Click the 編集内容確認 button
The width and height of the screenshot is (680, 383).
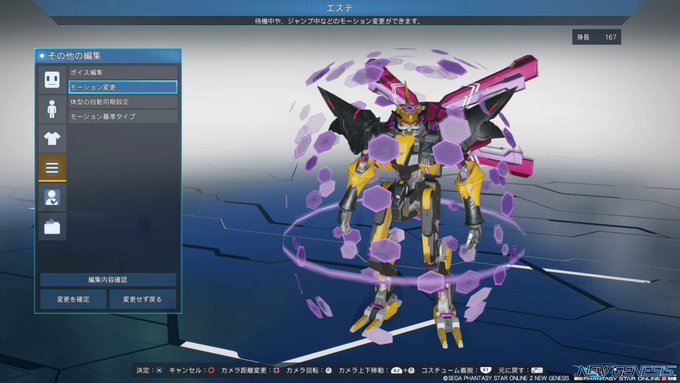(x=108, y=280)
